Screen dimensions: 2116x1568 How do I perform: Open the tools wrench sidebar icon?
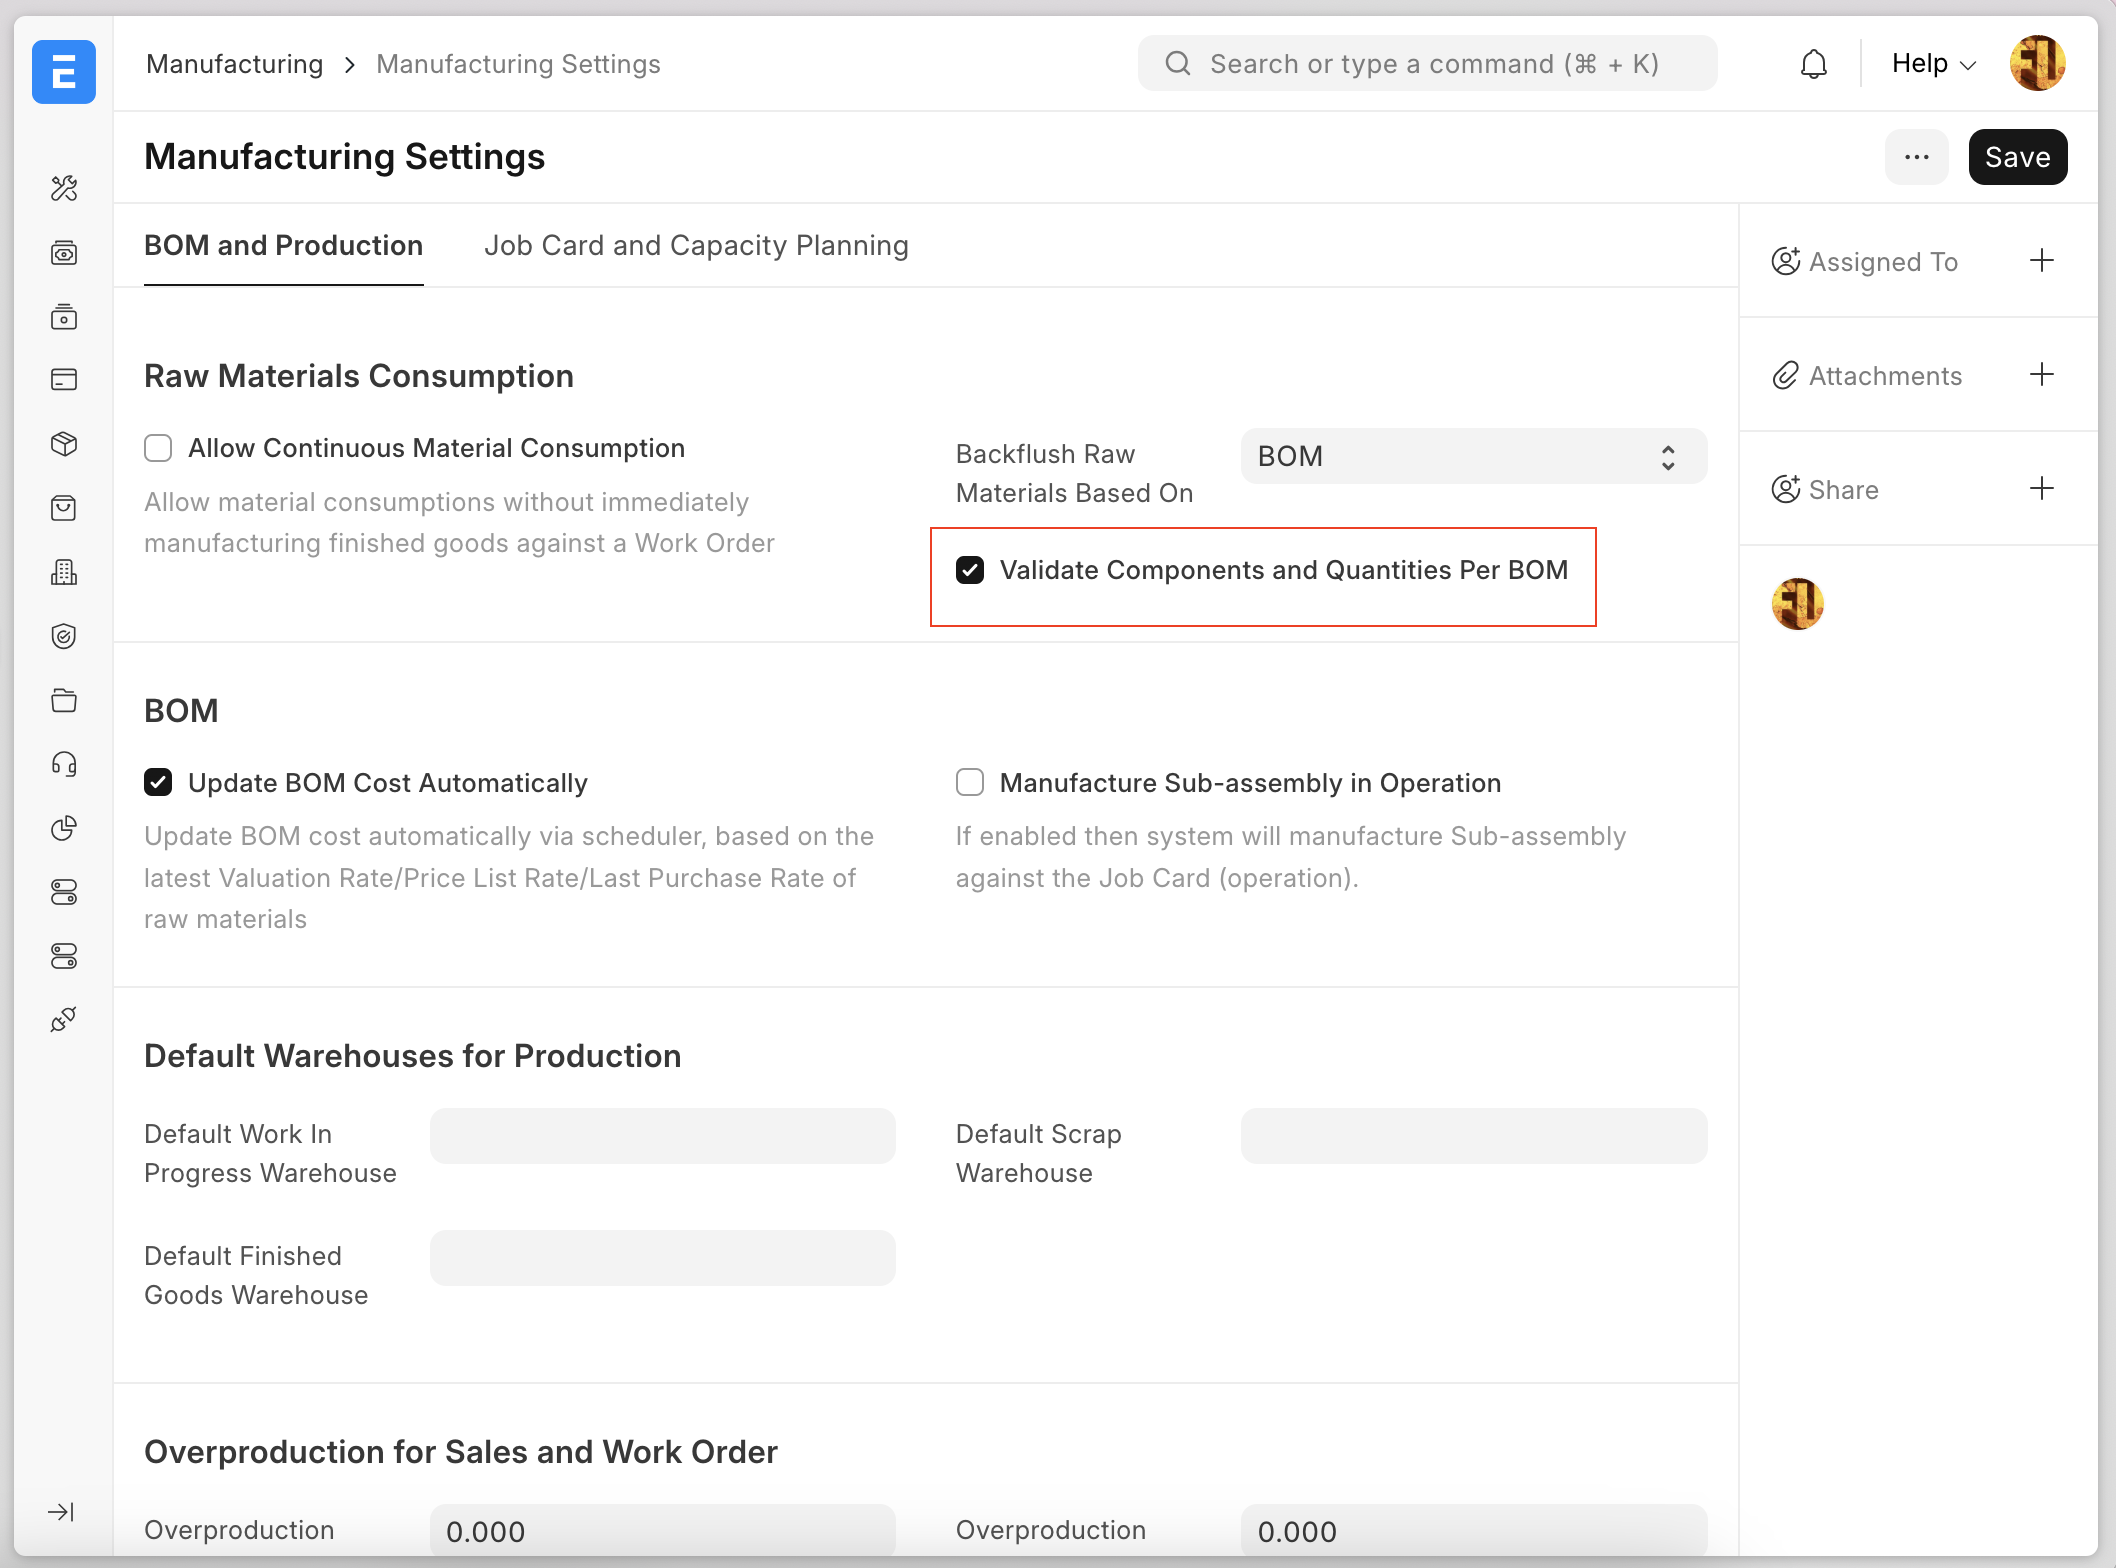tap(64, 188)
